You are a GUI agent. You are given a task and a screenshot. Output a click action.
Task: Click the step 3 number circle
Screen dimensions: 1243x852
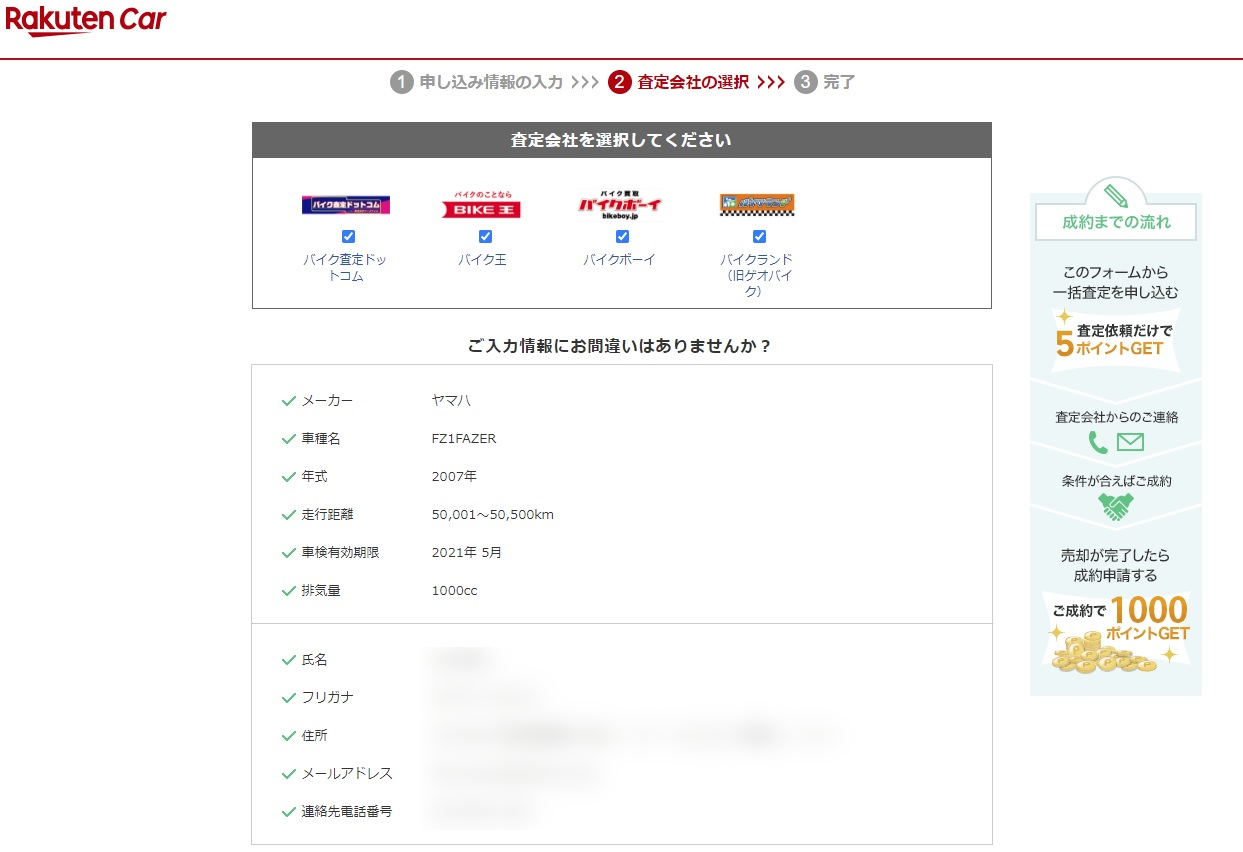[805, 82]
